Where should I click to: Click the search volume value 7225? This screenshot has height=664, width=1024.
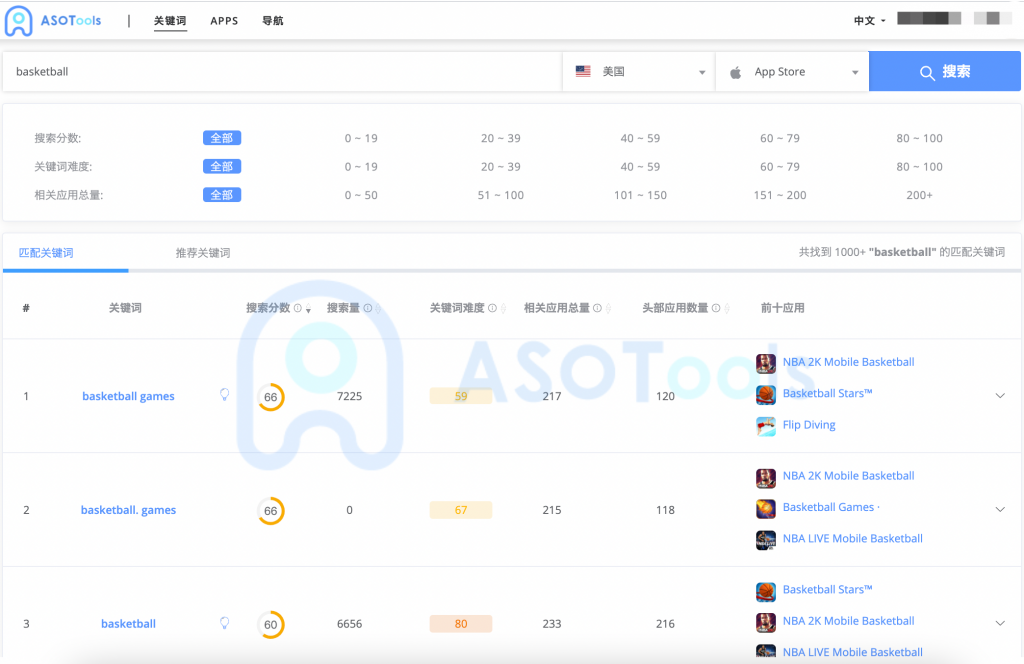(349, 396)
